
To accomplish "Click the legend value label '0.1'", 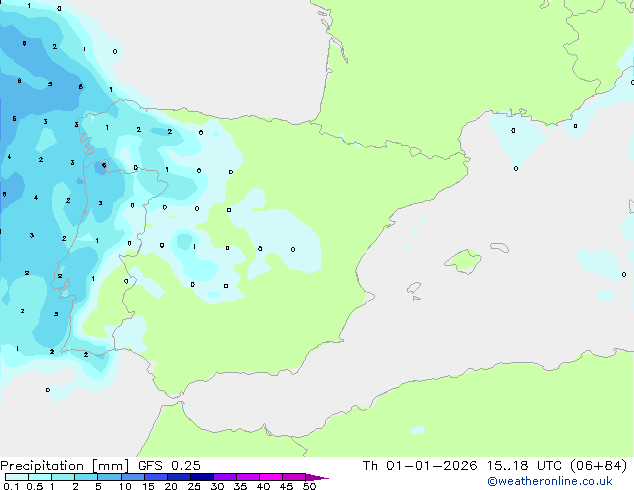I will [x=11, y=486].
